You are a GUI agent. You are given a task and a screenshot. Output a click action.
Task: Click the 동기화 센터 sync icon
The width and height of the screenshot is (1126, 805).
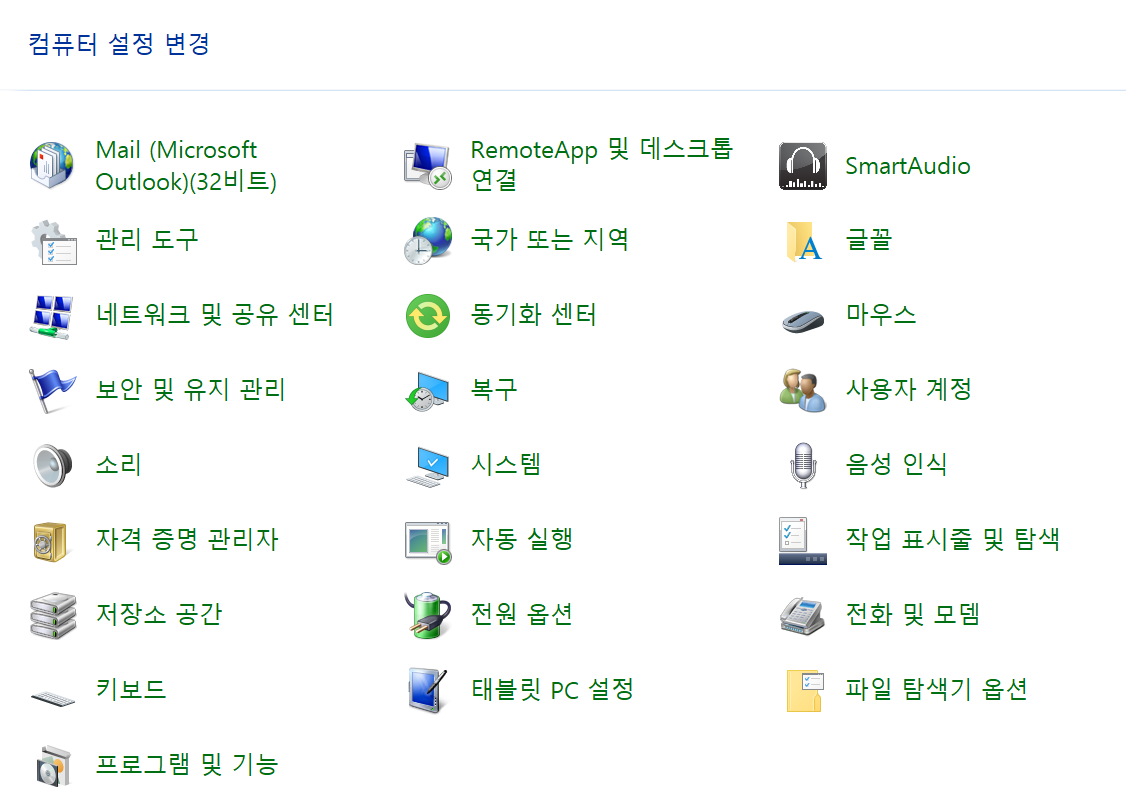(x=428, y=315)
